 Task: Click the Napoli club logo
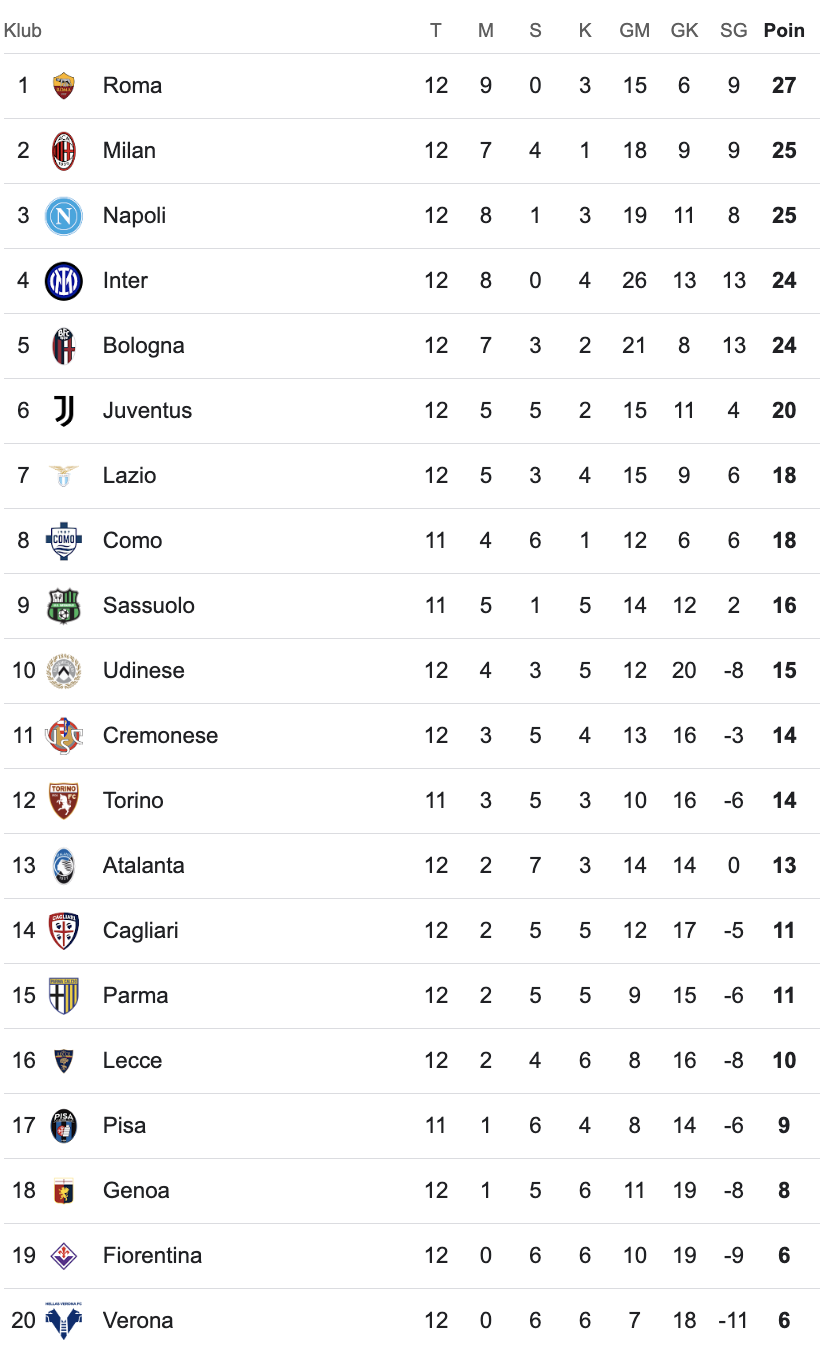click(64, 216)
